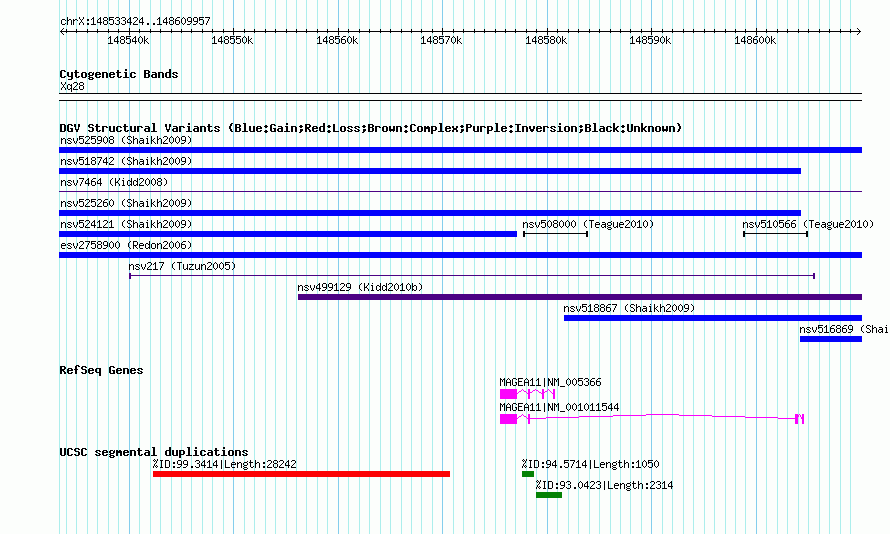Click the MAGEA11|NM_001011544 gene label
The width and height of the screenshot is (890, 534).
click(x=559, y=407)
